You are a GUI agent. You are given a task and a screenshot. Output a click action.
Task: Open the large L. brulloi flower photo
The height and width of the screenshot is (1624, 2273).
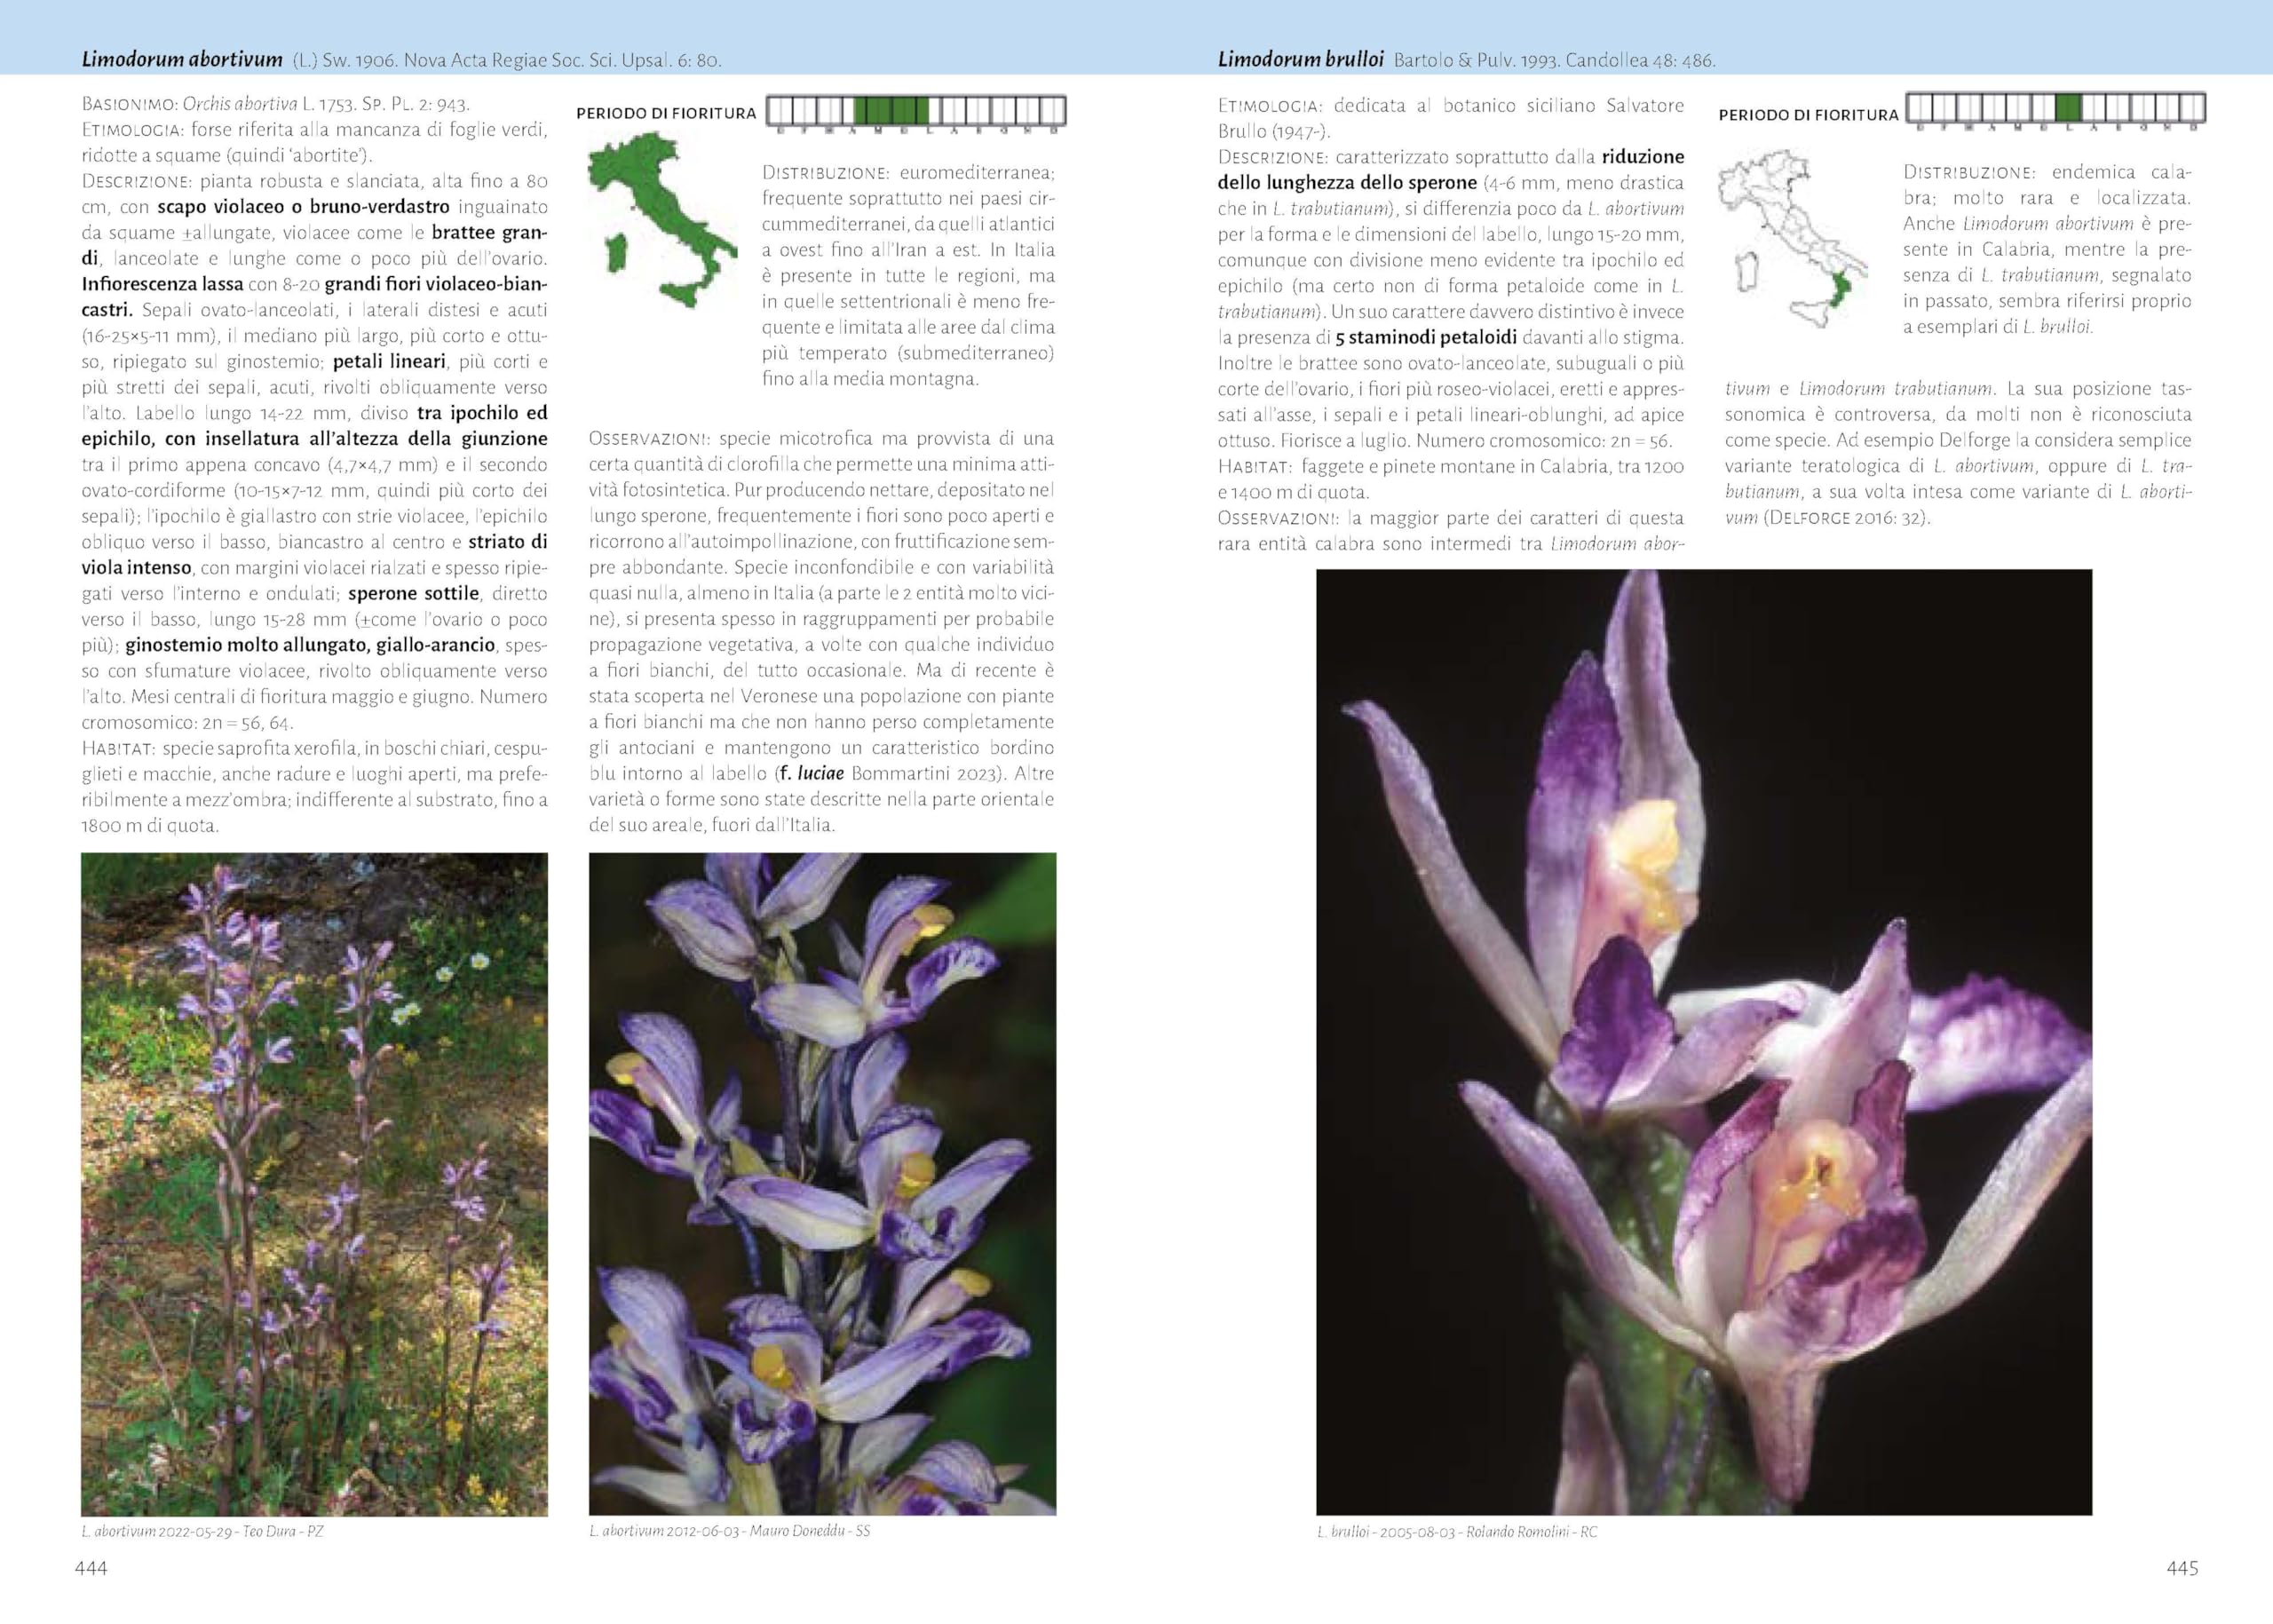(x=1704, y=1042)
